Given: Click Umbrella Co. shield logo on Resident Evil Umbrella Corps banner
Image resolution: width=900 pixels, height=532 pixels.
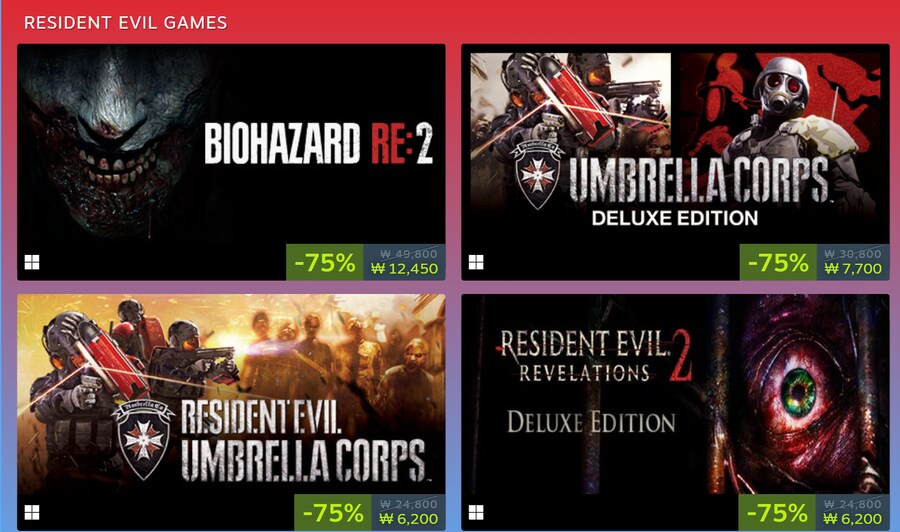Looking at the screenshot, I should (x=143, y=440).
